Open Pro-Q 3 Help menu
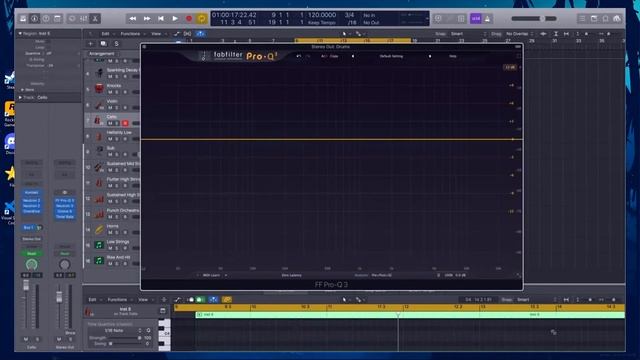The width and height of the screenshot is (640, 360). click(x=453, y=56)
